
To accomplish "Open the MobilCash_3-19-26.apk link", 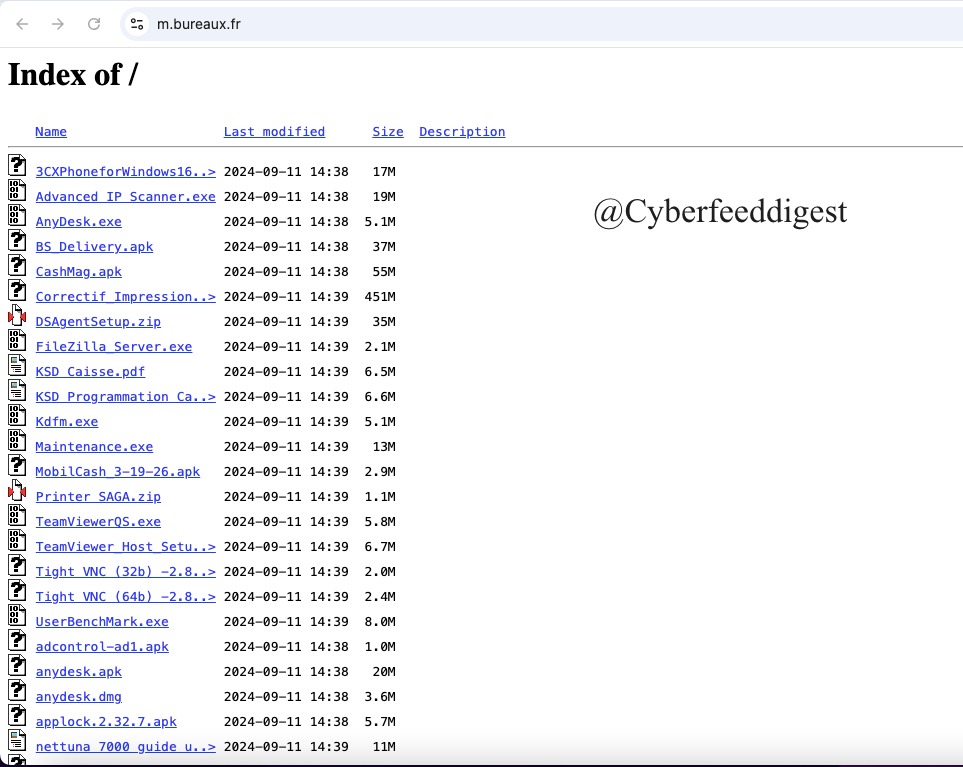I will coord(117,471).
